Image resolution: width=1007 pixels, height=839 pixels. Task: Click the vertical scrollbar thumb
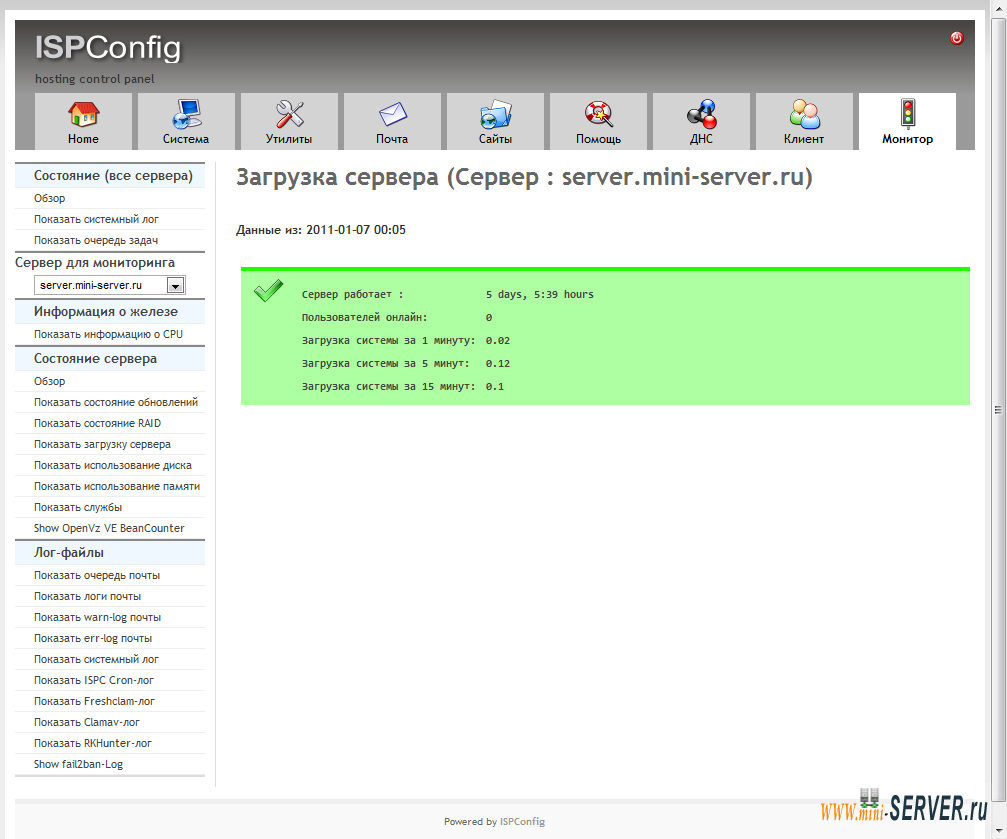998,409
